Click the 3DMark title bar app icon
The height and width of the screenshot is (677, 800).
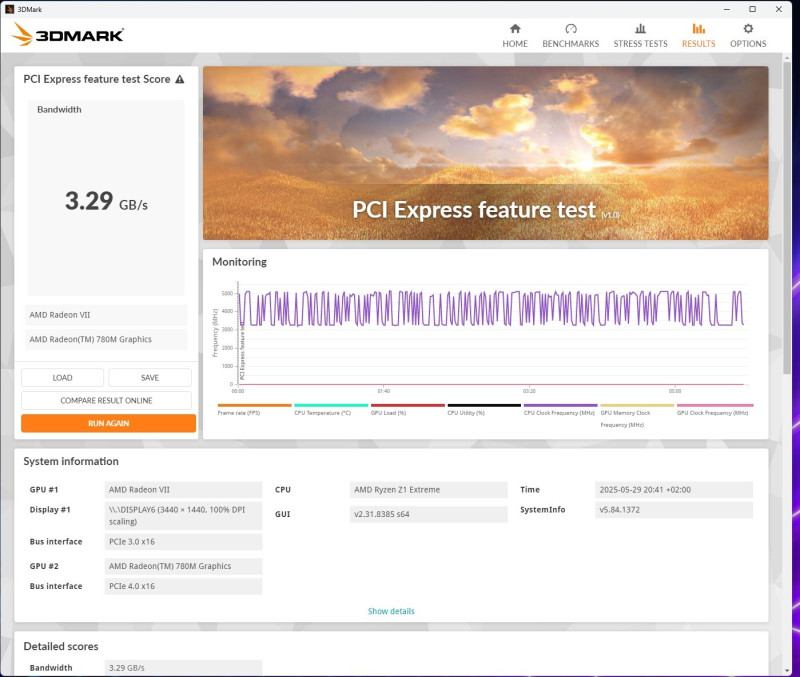point(9,9)
